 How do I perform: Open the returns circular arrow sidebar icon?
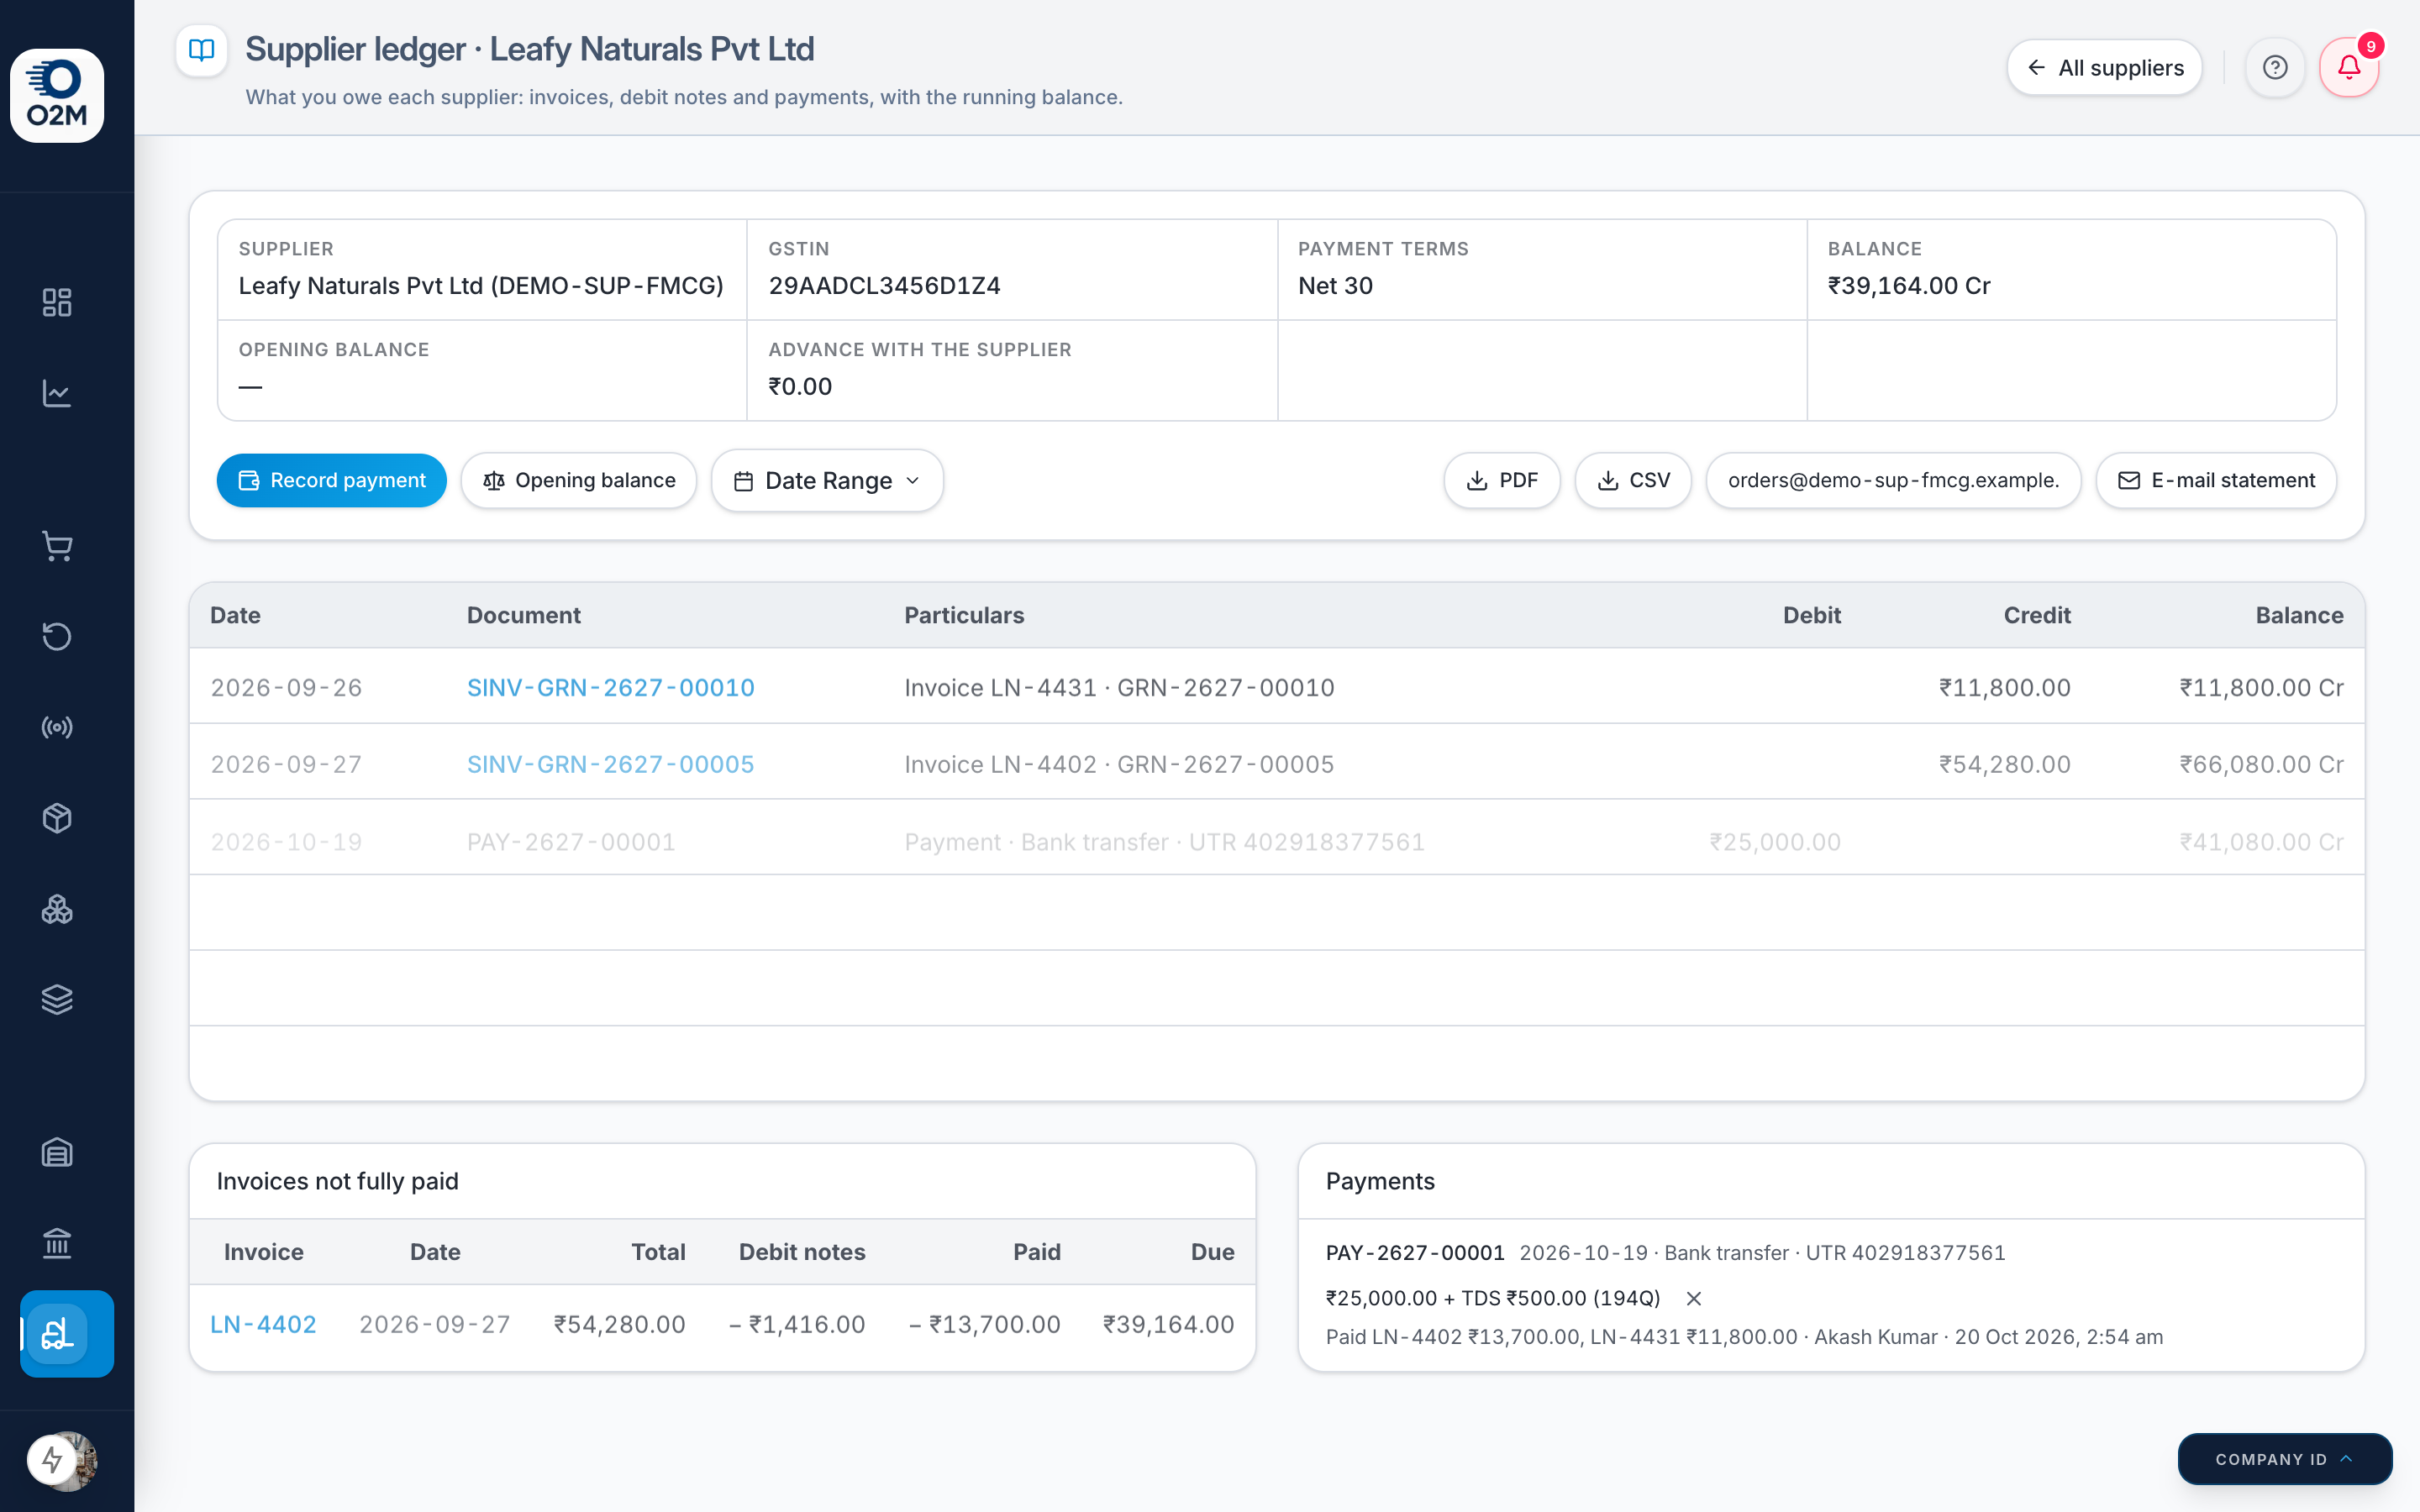(57, 636)
